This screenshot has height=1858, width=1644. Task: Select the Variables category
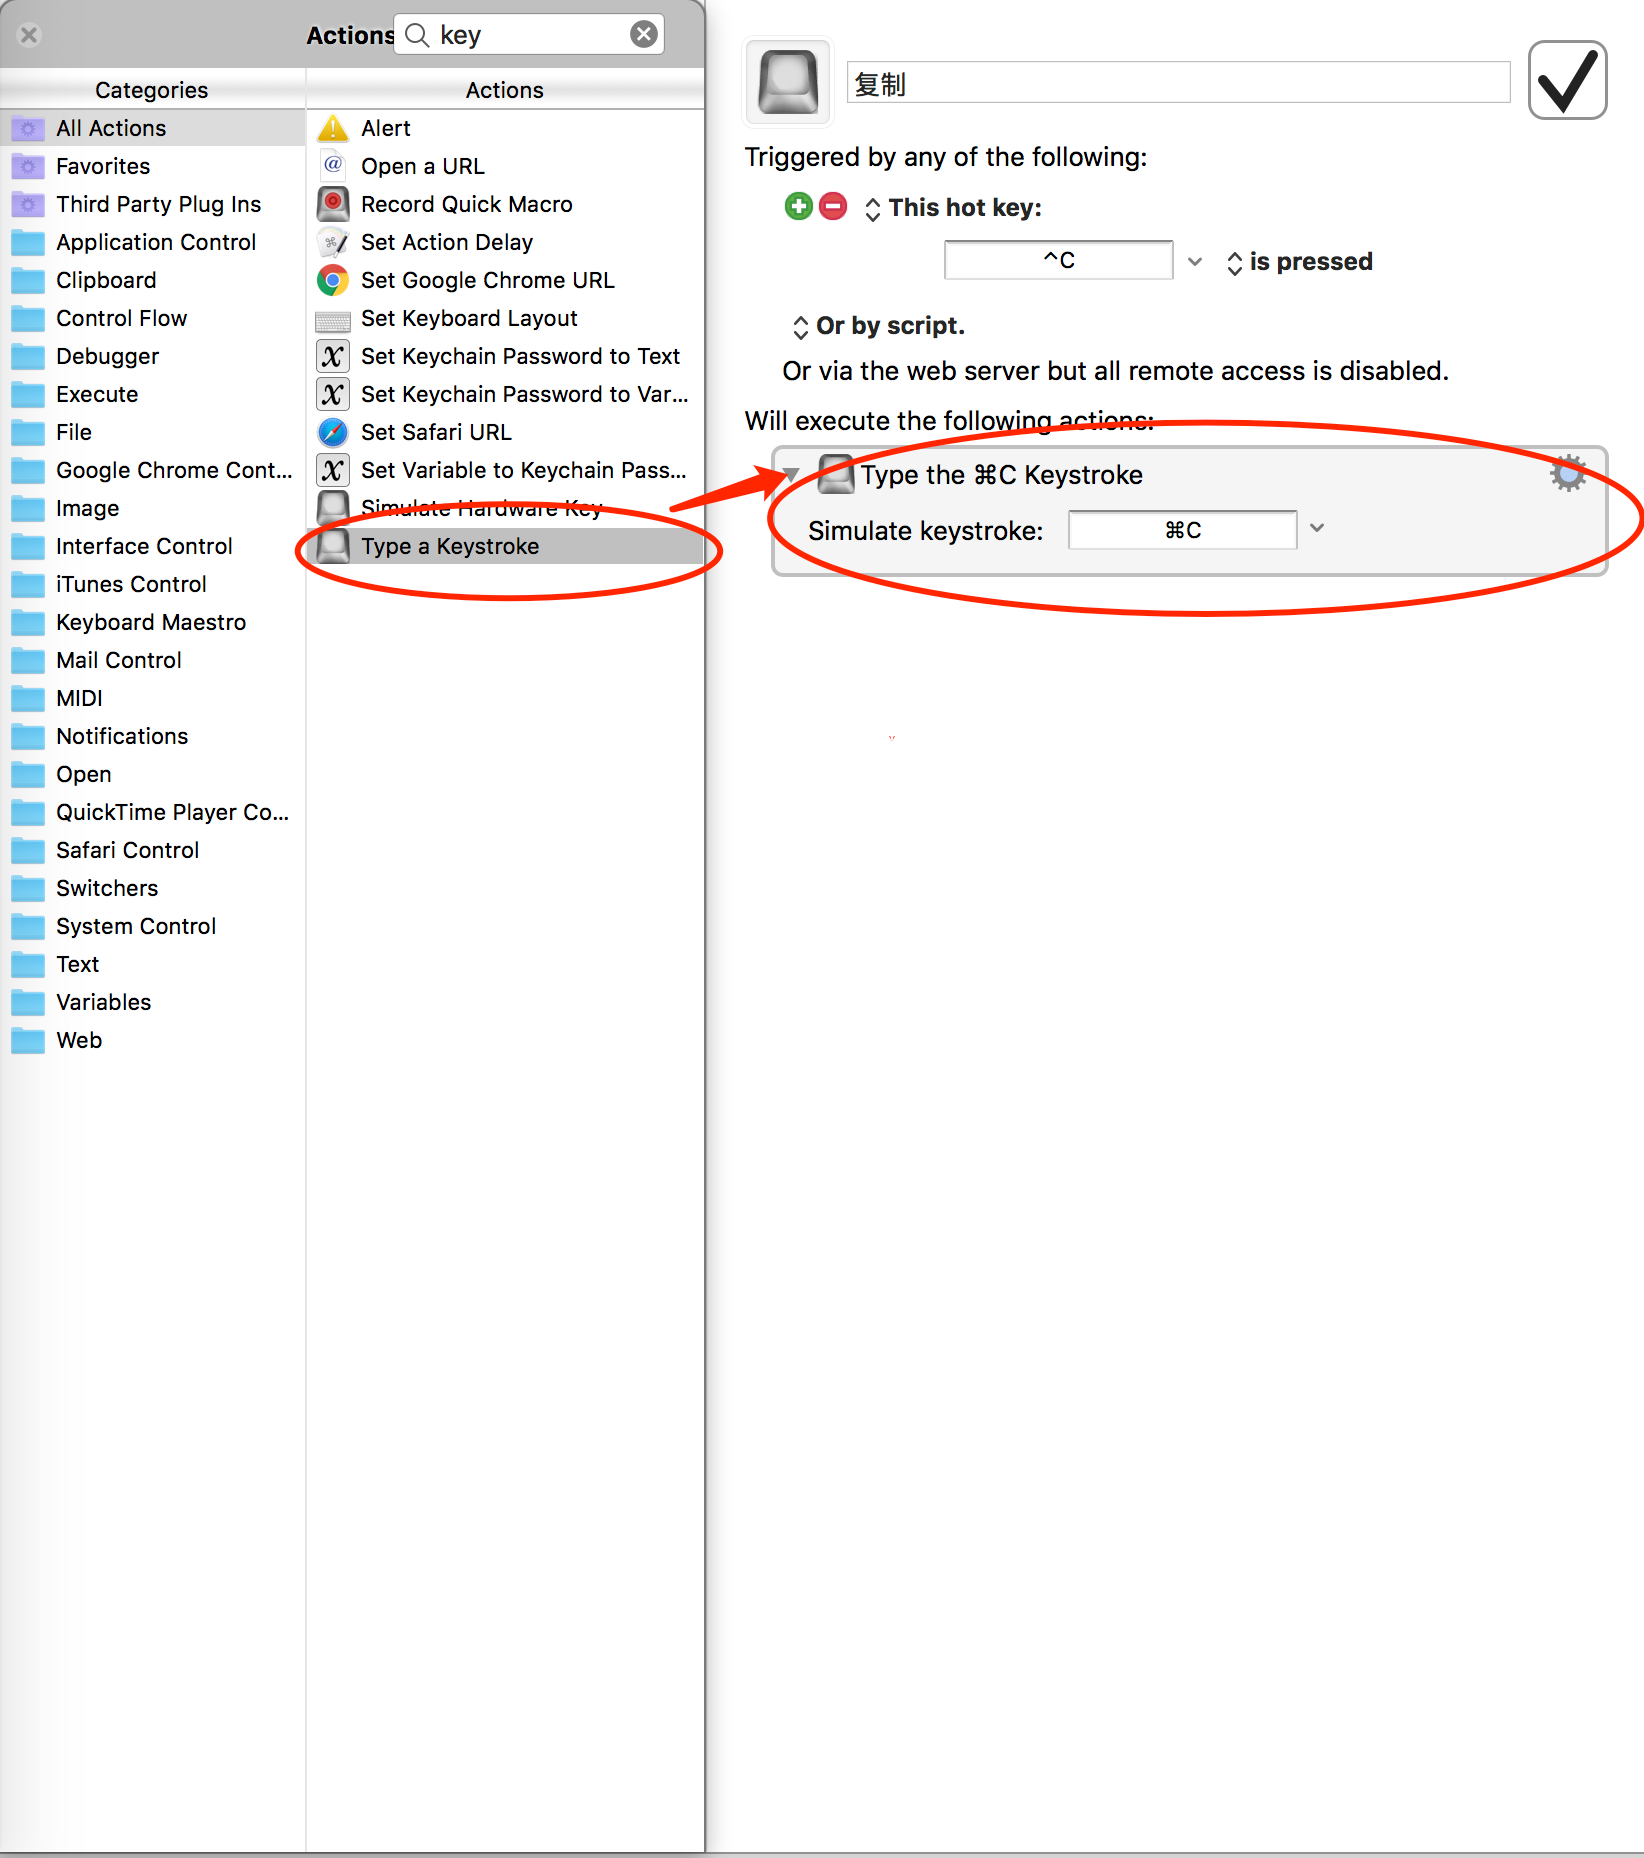[x=153, y=1002]
